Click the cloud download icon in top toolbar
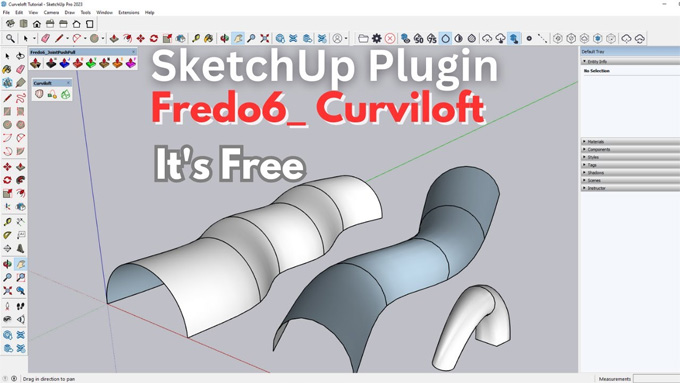The height and width of the screenshot is (383, 680). (500, 39)
